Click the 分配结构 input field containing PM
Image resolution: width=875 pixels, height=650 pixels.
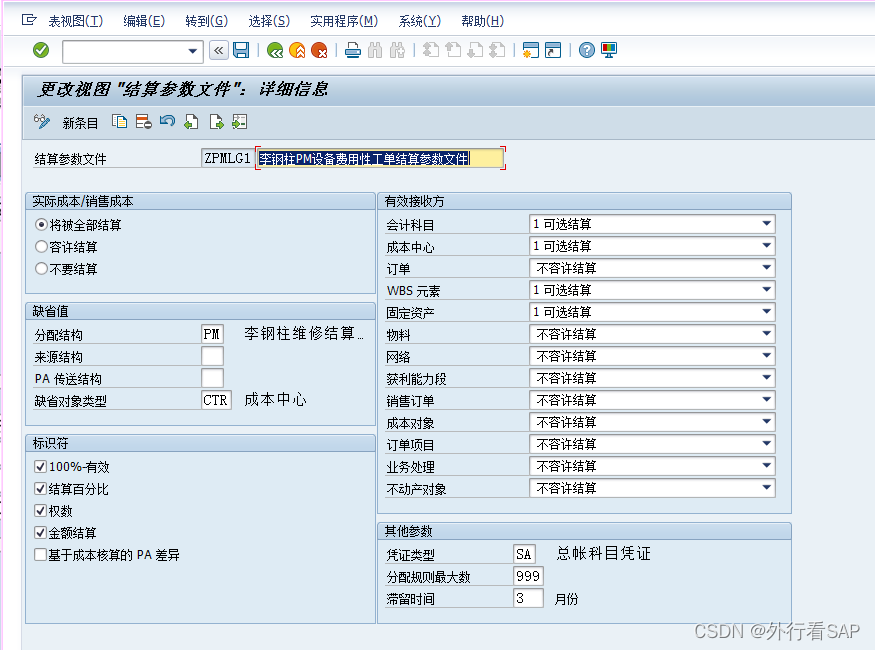(212, 334)
